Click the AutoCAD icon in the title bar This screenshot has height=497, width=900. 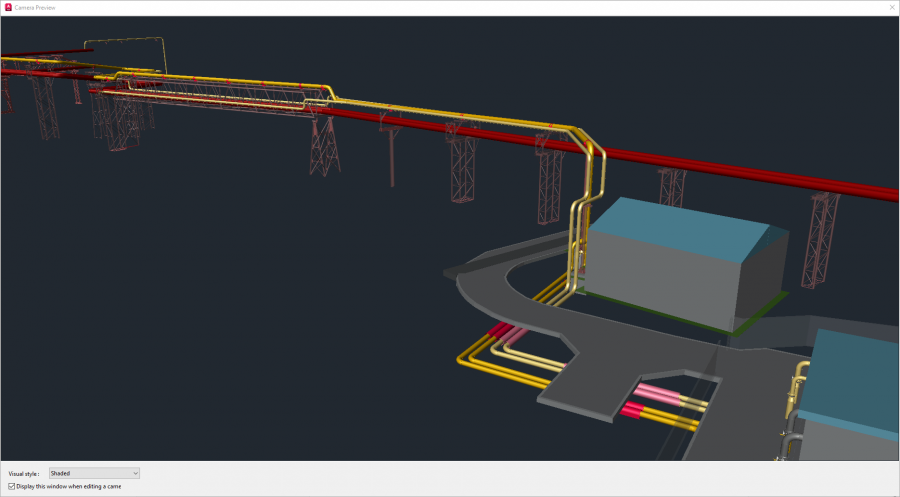coord(8,7)
